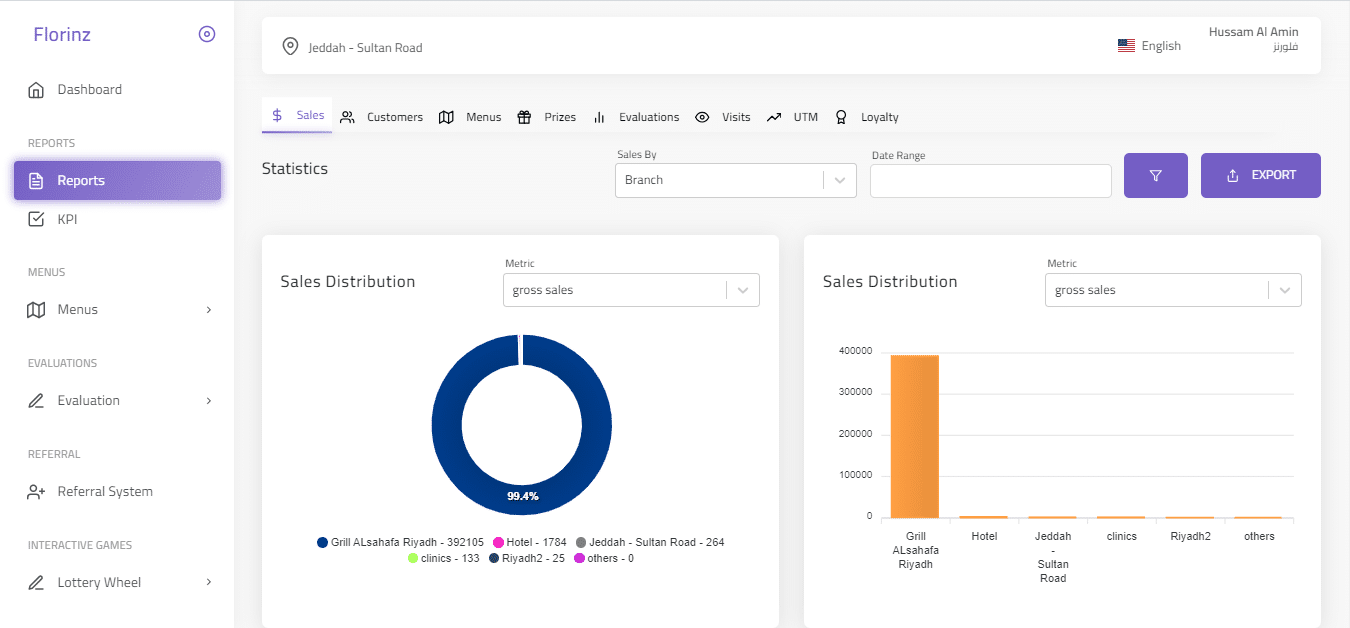Open Metric dropdown on donut chart card
This screenshot has height=628, width=1350.
630,290
